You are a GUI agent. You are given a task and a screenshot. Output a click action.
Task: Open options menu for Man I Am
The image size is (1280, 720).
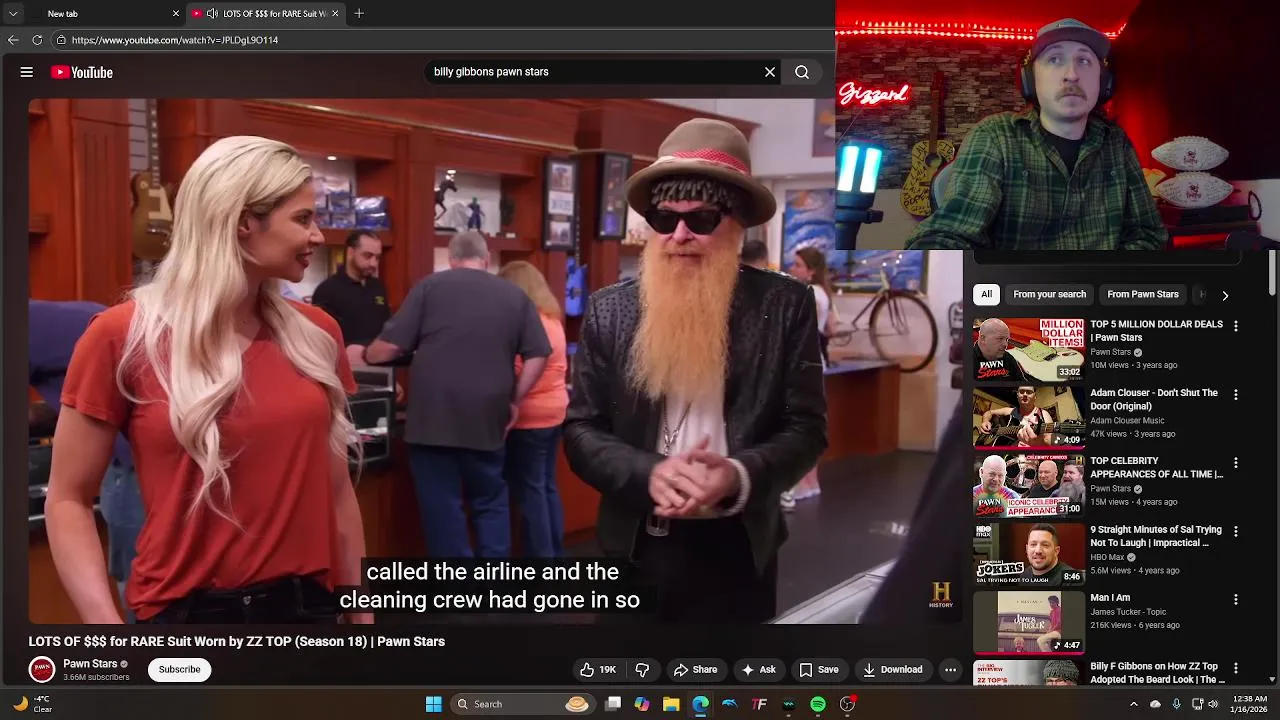click(1236, 599)
